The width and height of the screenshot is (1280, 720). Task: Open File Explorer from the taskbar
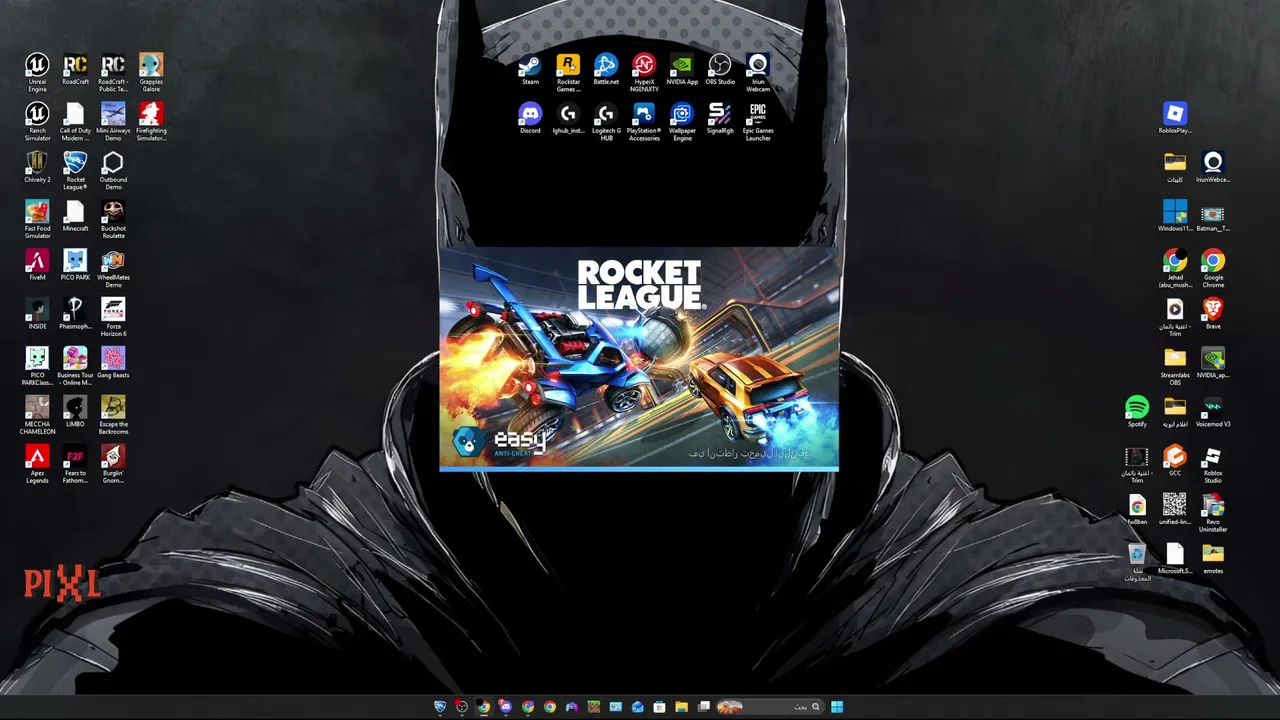pos(682,707)
